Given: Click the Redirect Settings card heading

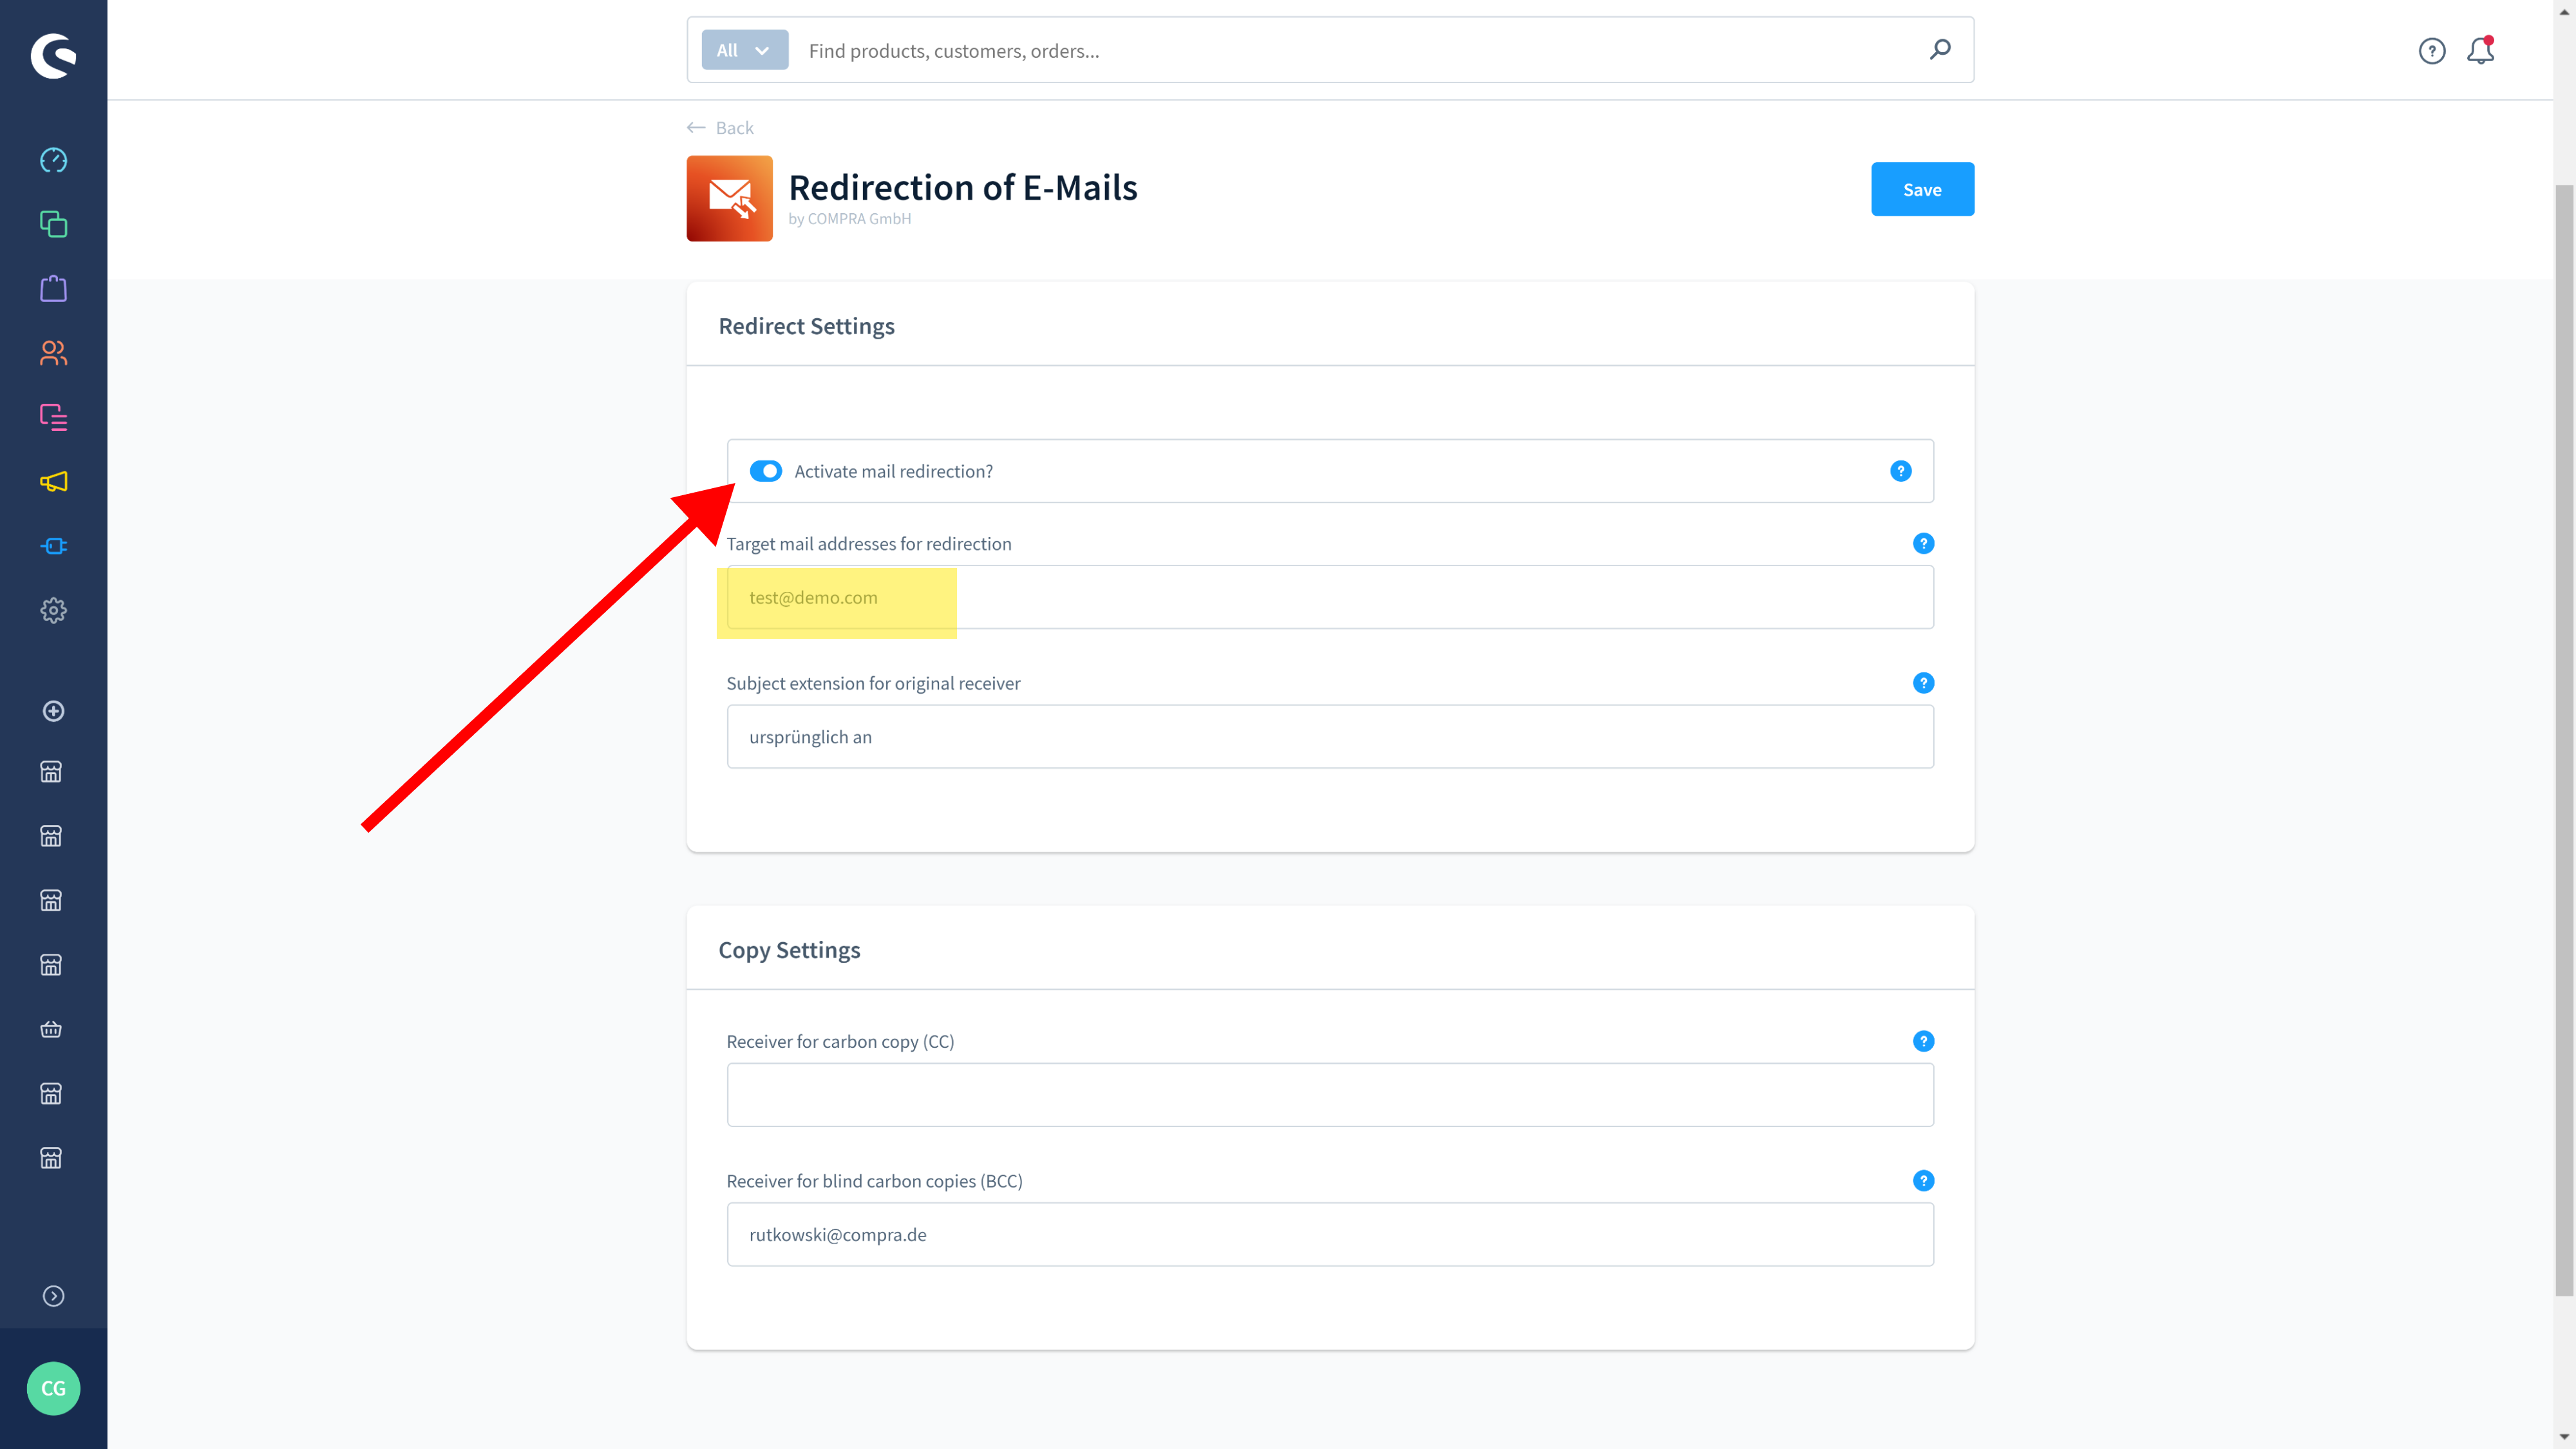Looking at the screenshot, I should 806,326.
